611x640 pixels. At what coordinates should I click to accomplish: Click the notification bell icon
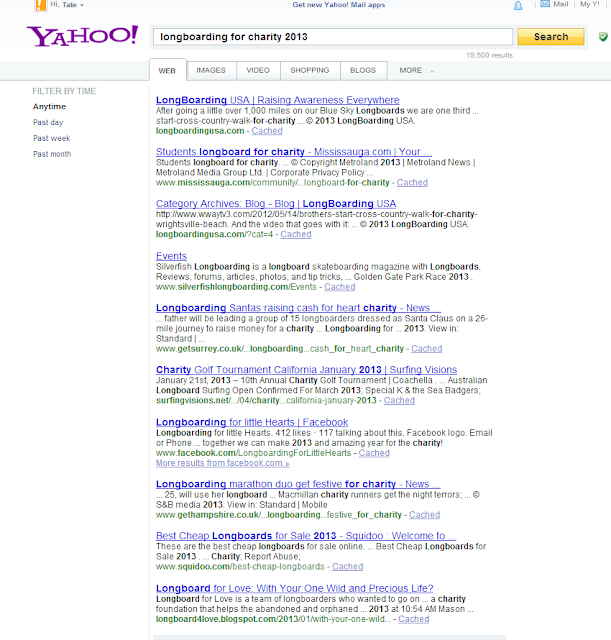coord(518,5)
